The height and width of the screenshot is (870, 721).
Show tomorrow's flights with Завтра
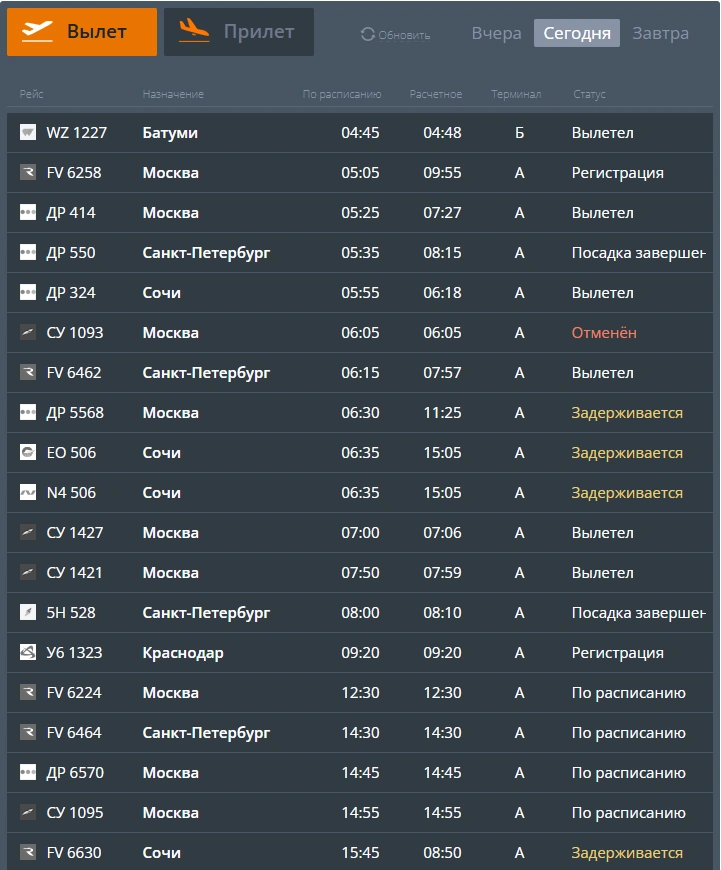661,33
